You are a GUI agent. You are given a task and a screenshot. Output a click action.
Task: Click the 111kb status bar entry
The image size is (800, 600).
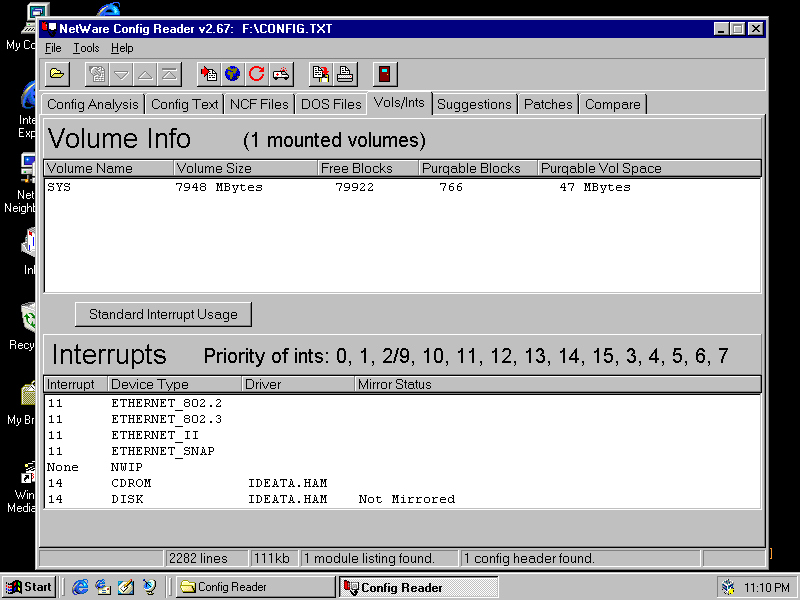[x=274, y=559]
